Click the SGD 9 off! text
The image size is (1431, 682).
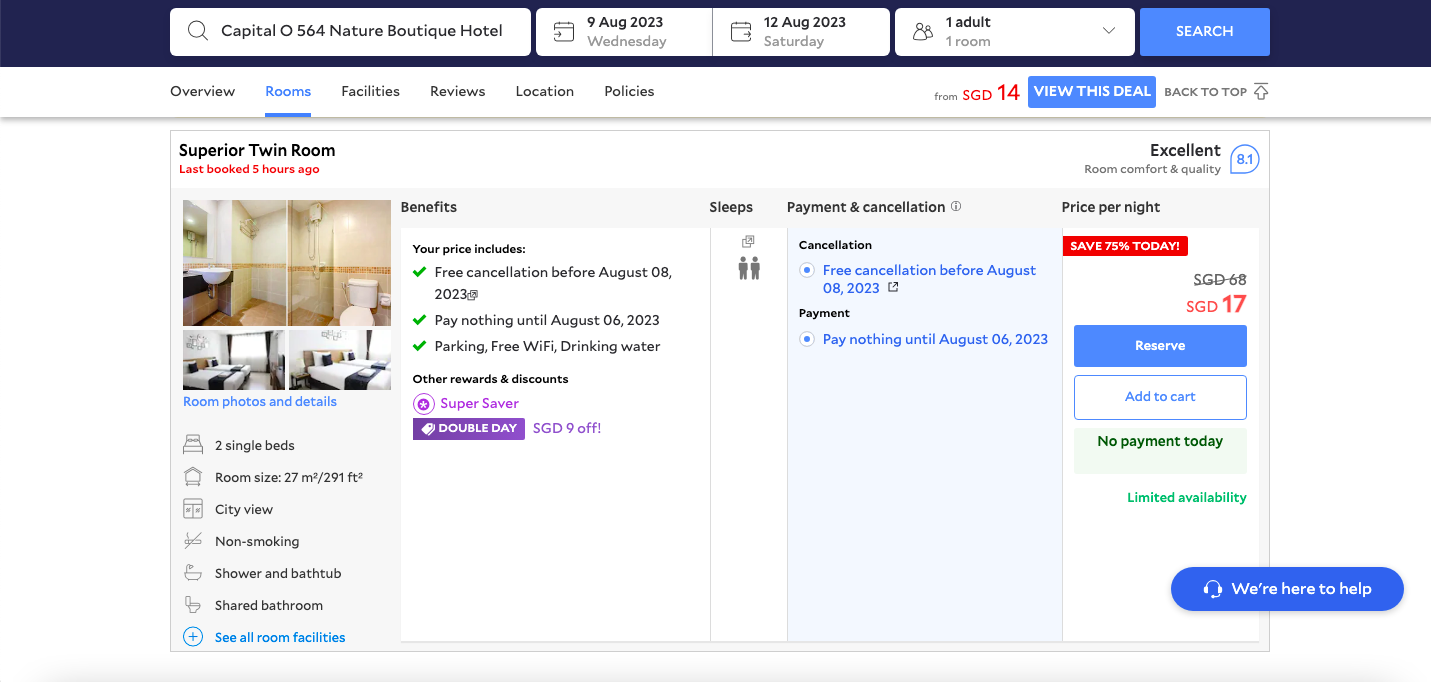click(567, 428)
